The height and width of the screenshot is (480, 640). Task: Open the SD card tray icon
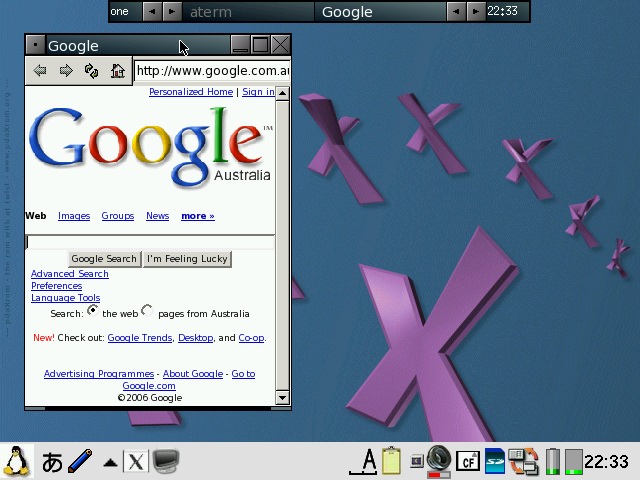(495, 461)
